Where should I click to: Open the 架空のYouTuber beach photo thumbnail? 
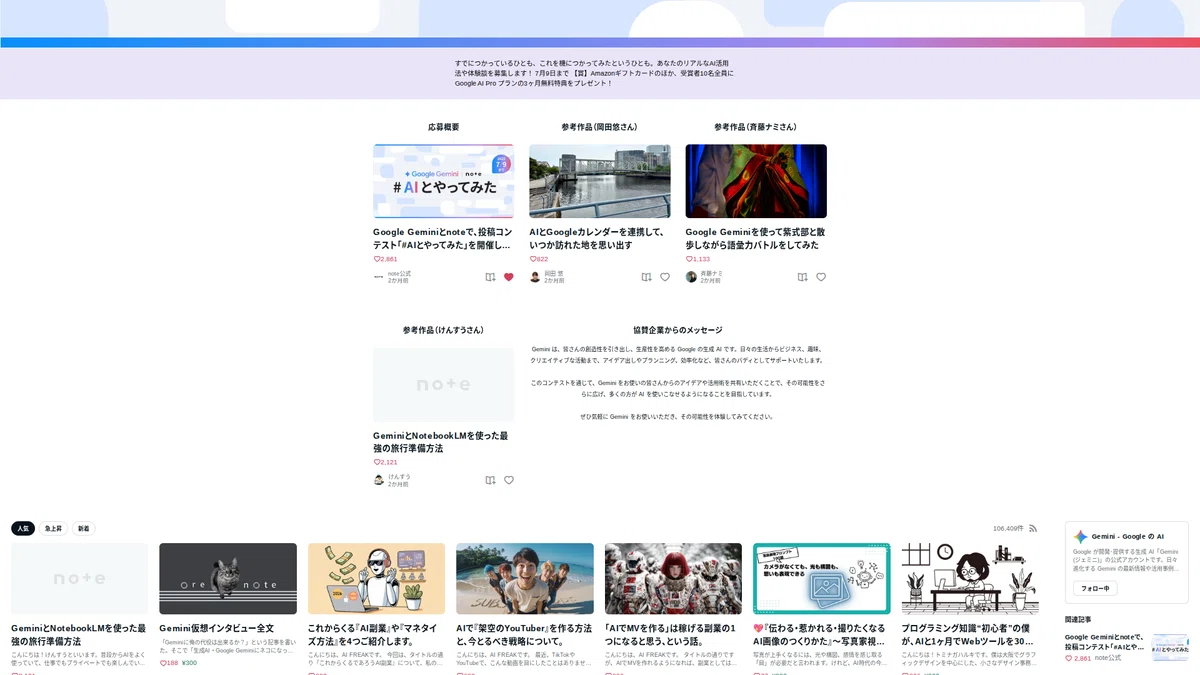coord(525,579)
